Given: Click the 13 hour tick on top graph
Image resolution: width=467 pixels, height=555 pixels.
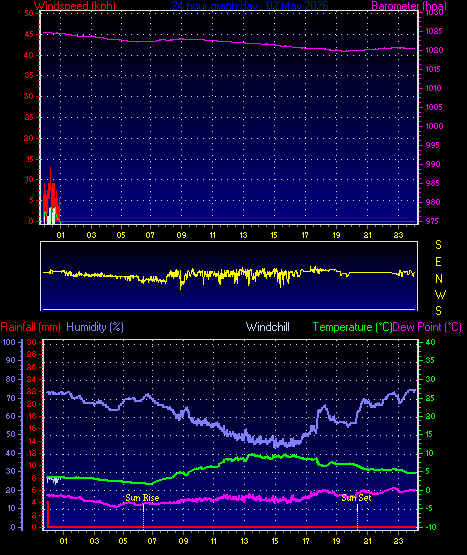Looking at the screenshot, I should 244,235.
